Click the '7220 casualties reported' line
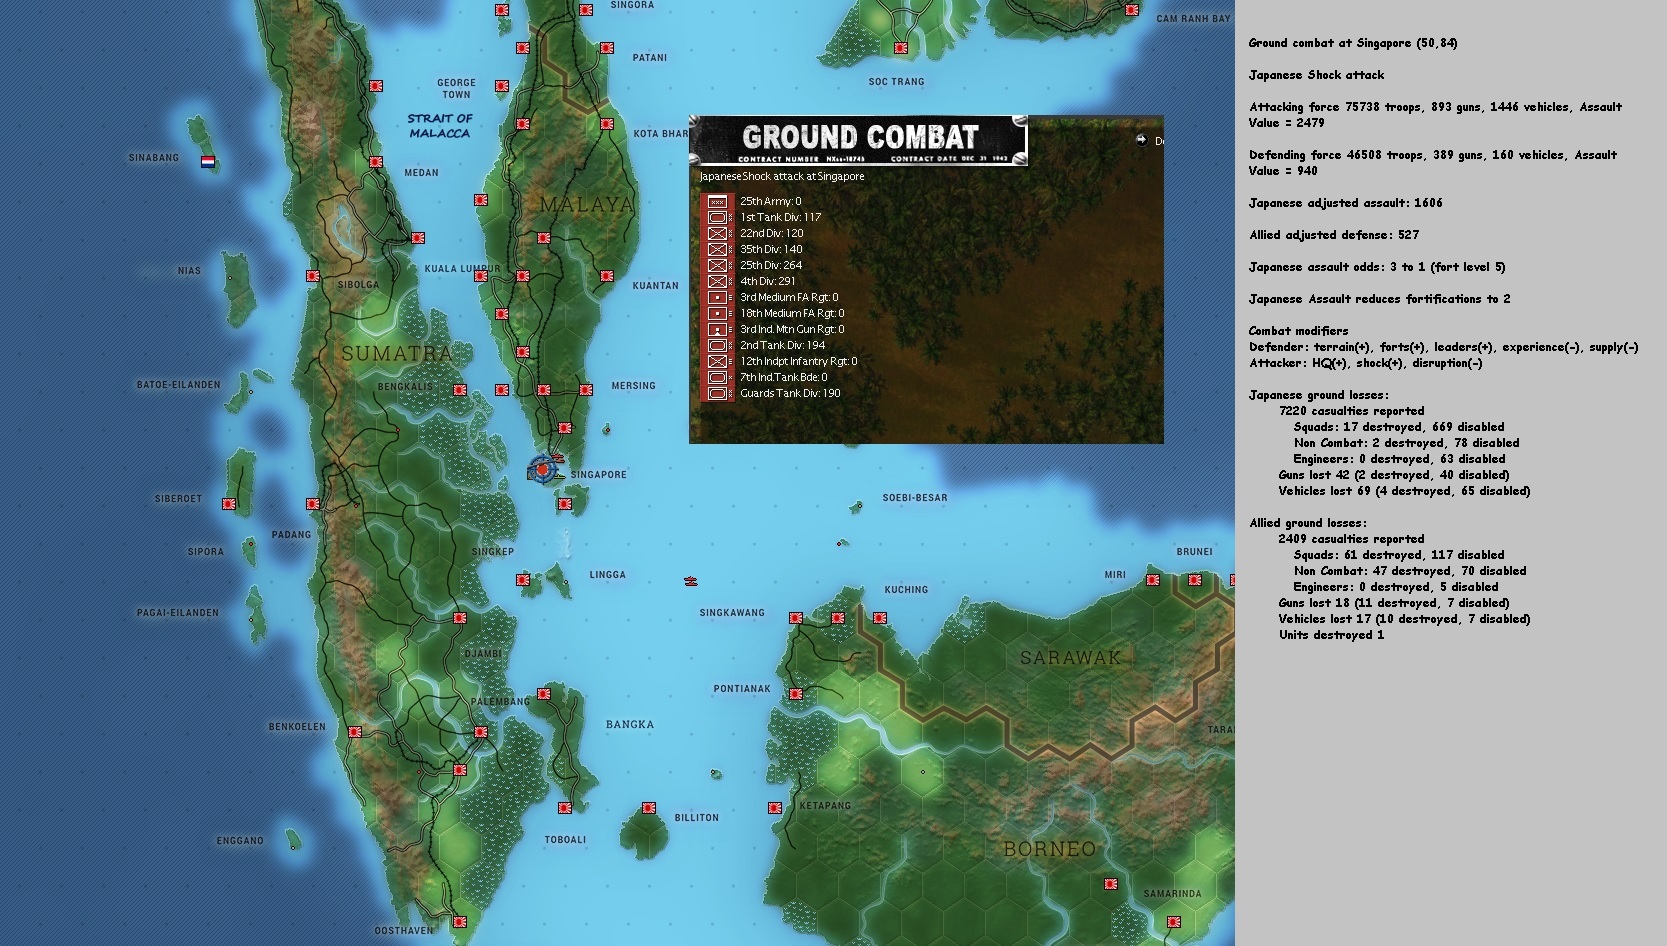The height and width of the screenshot is (946, 1667). (1351, 411)
